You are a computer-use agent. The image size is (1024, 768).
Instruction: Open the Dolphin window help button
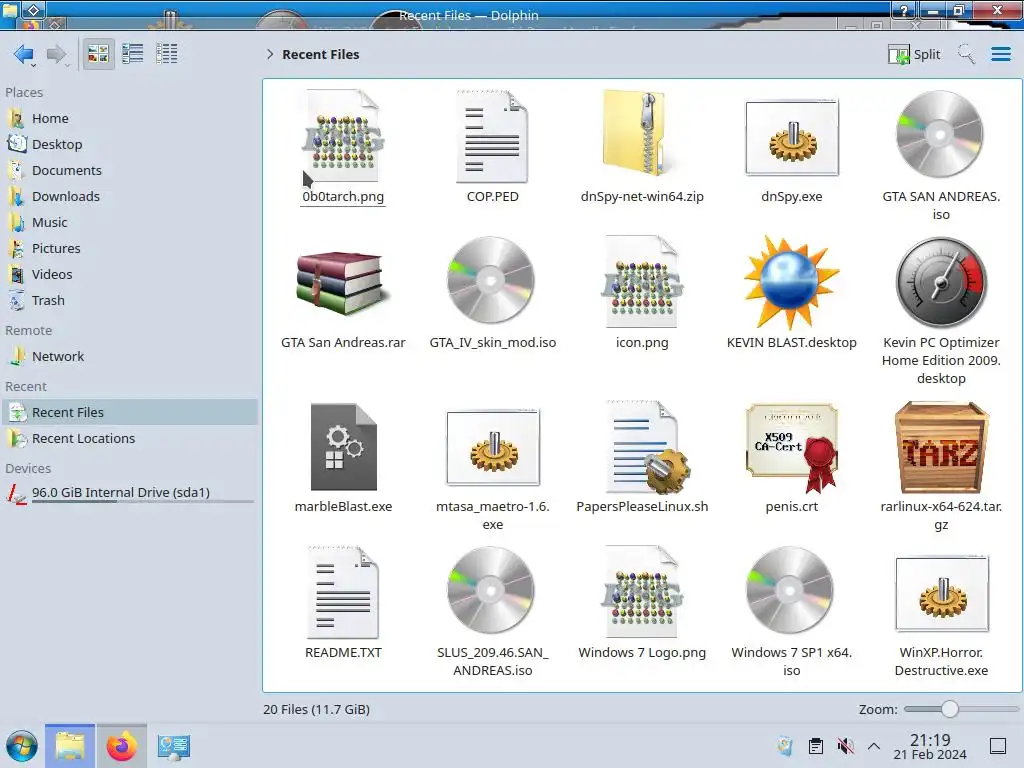point(904,10)
